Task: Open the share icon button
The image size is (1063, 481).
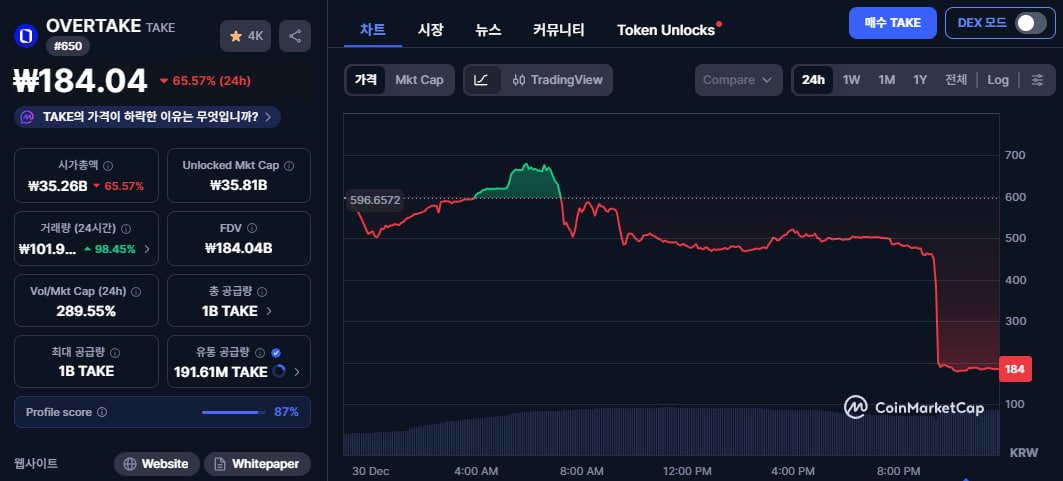Action: 295,36
